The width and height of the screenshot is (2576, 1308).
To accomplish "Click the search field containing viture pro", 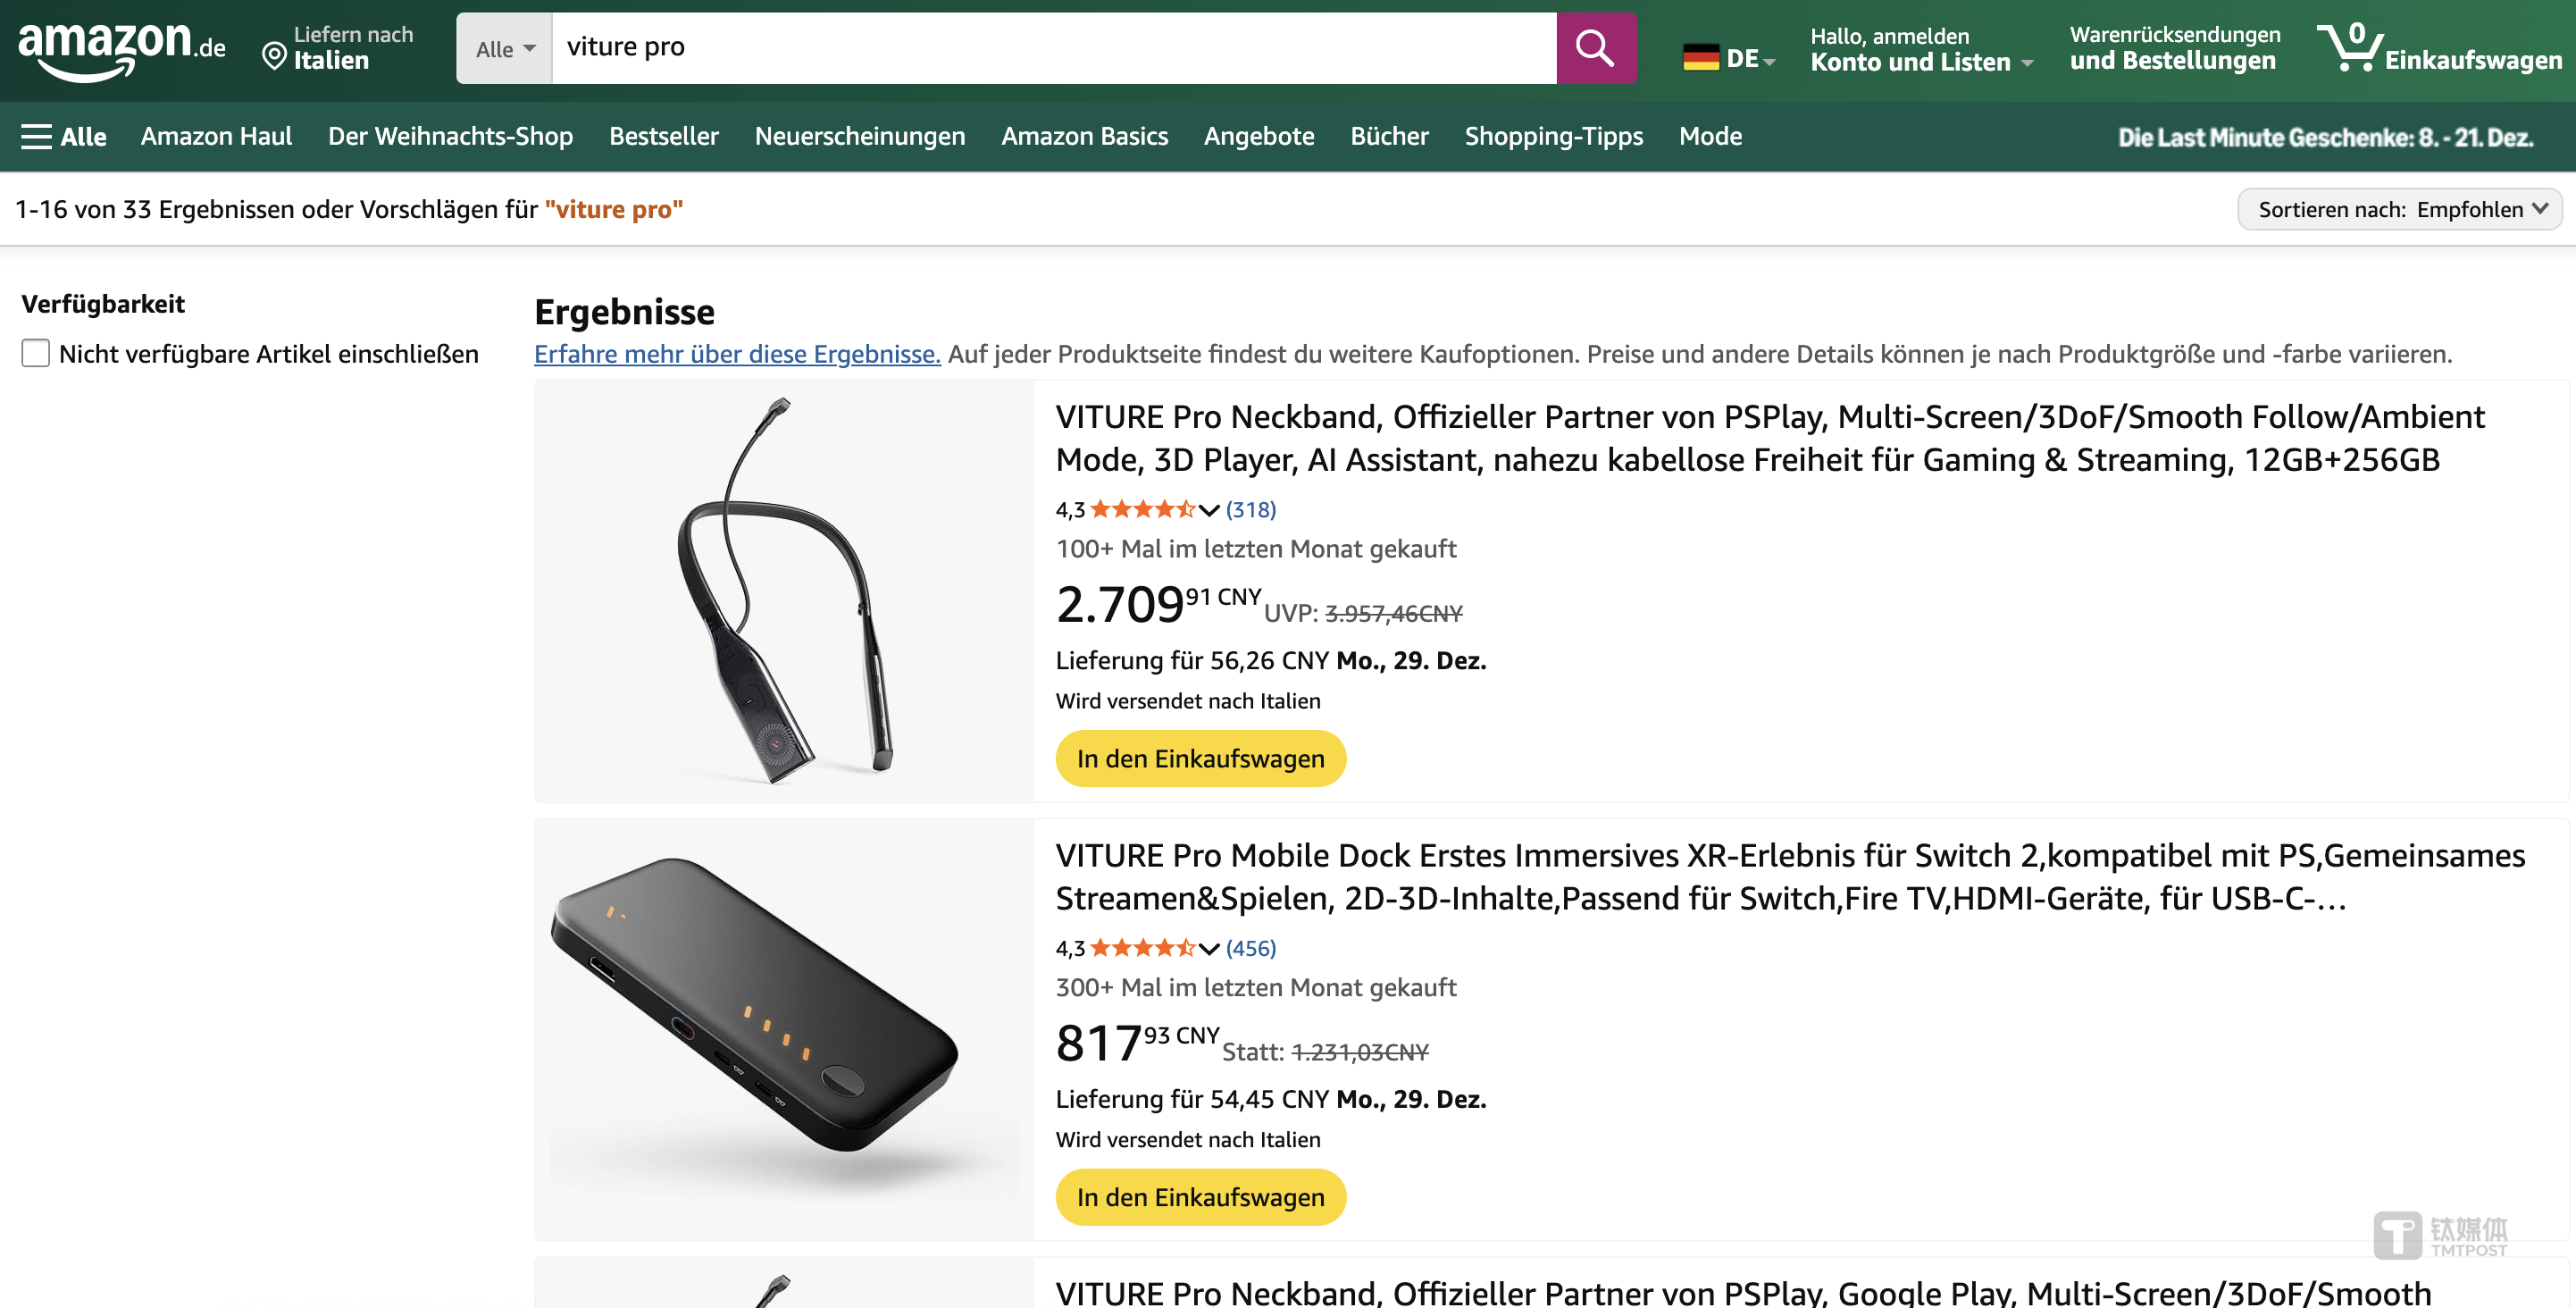I will click(x=1052, y=48).
